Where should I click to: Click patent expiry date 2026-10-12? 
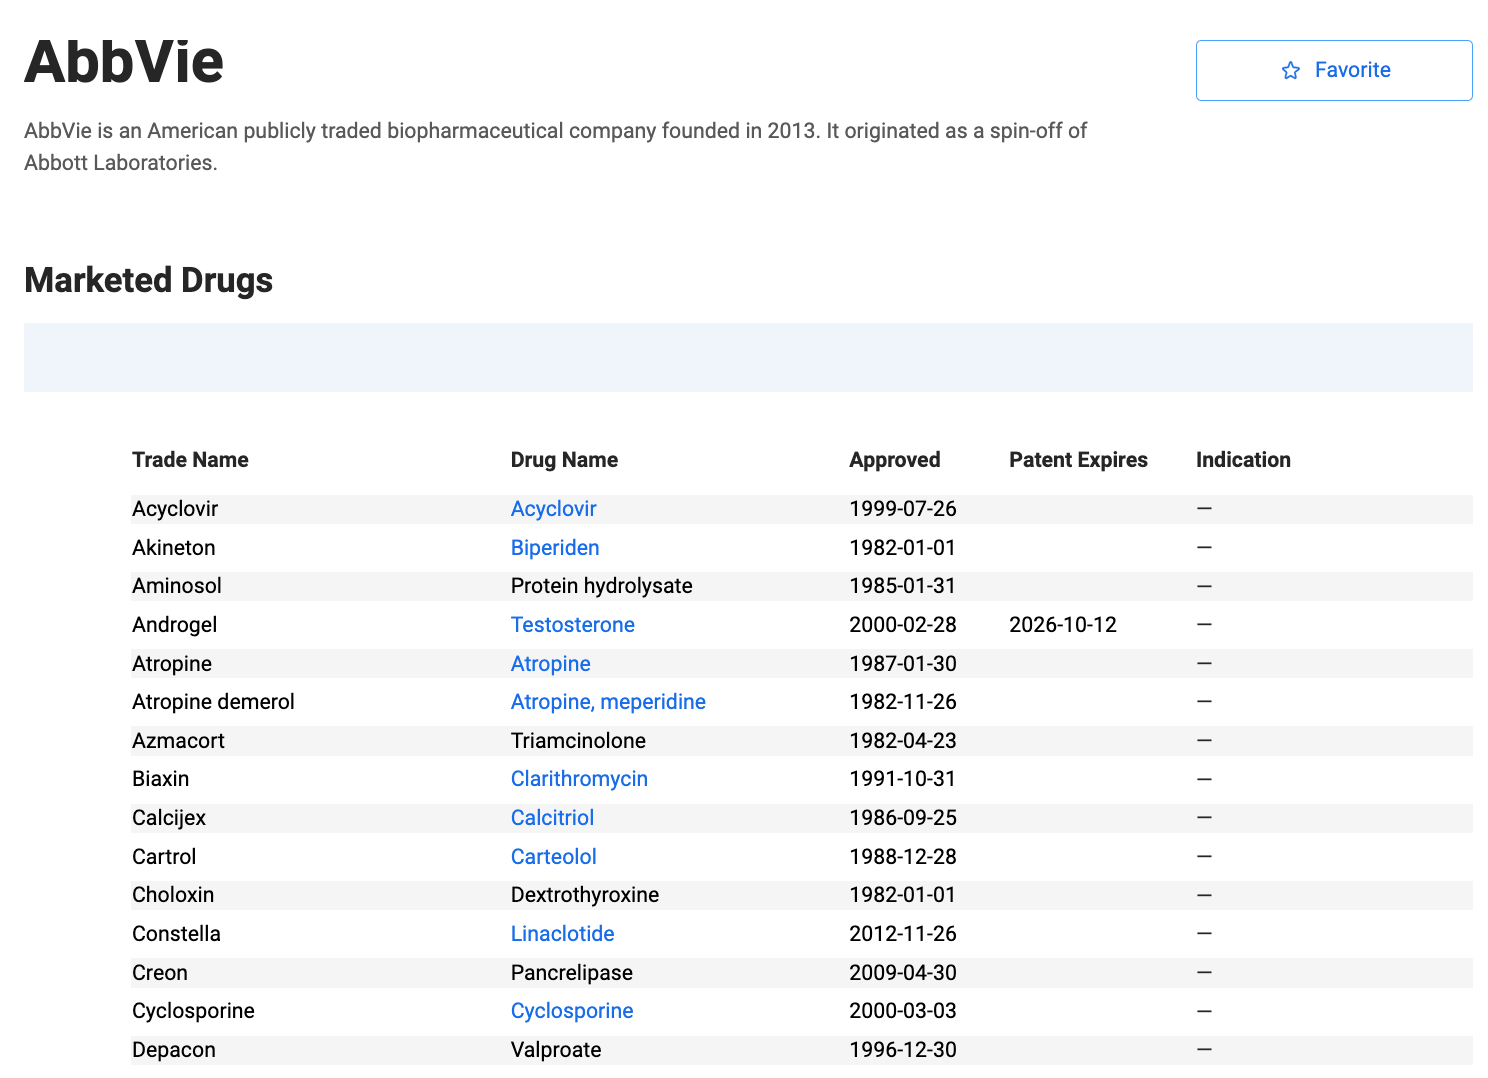click(1062, 625)
